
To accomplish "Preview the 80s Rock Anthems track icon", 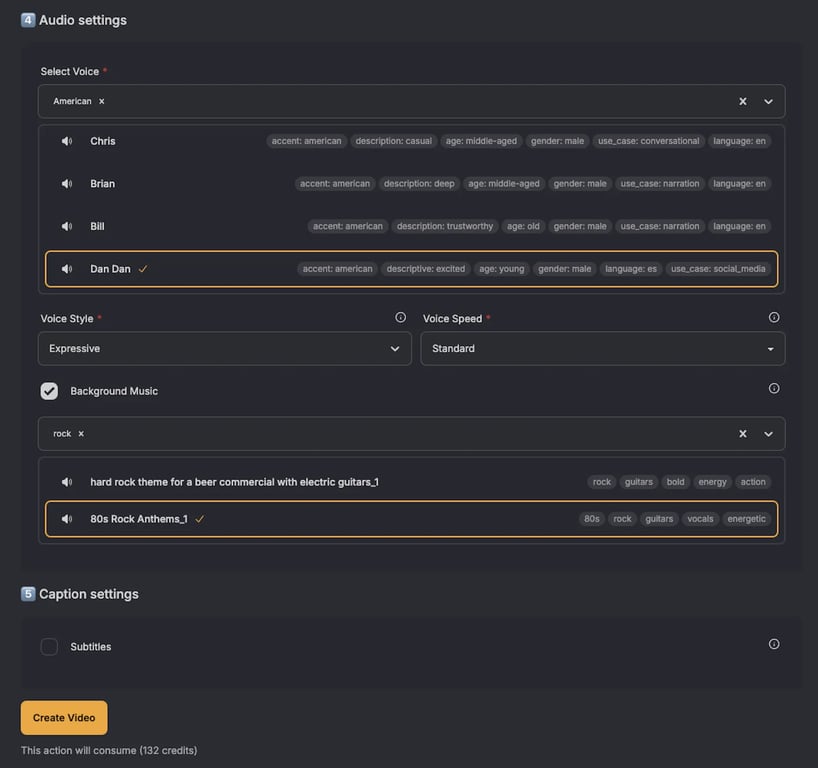I will 67,519.
